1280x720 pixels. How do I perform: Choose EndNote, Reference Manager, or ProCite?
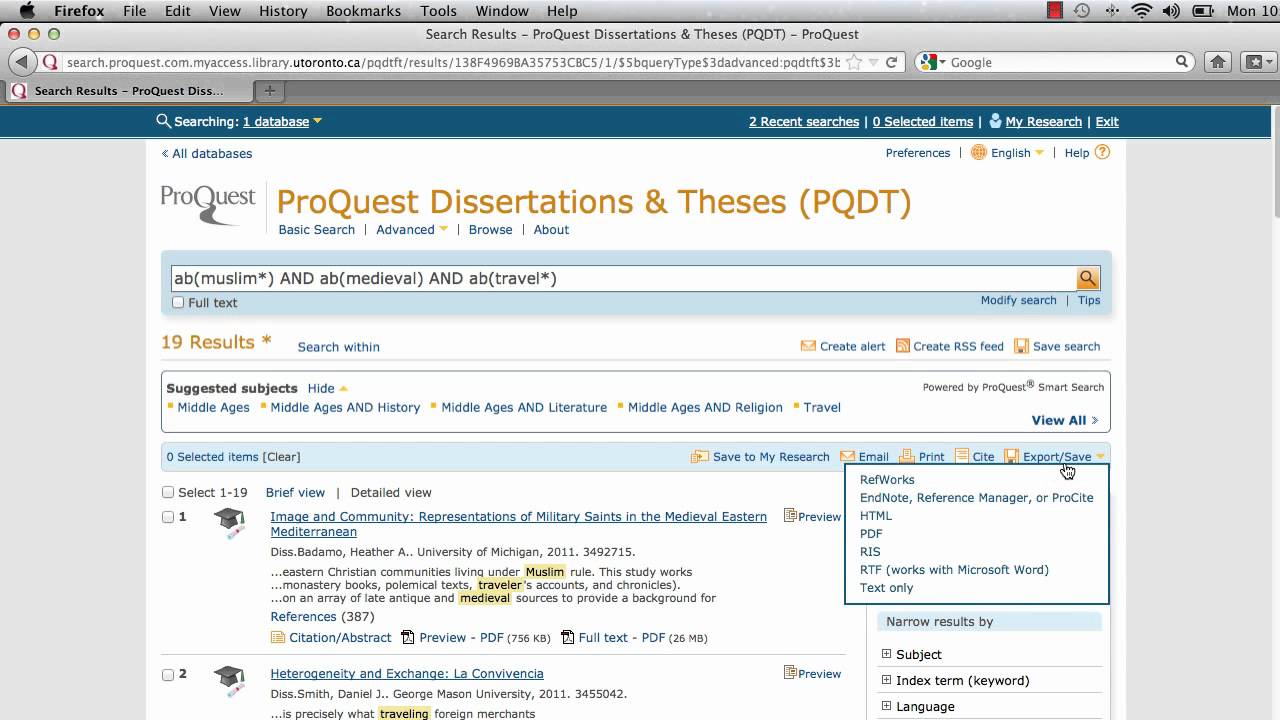click(x=976, y=497)
